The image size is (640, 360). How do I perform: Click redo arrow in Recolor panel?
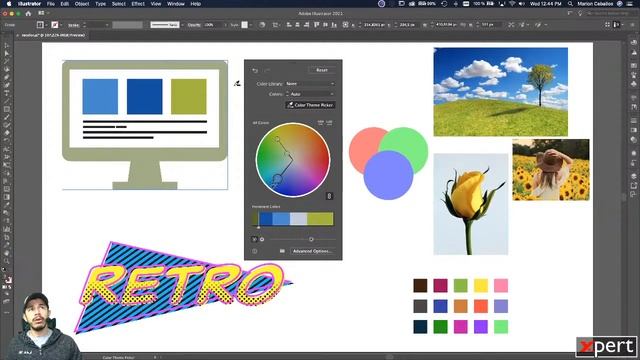click(267, 70)
